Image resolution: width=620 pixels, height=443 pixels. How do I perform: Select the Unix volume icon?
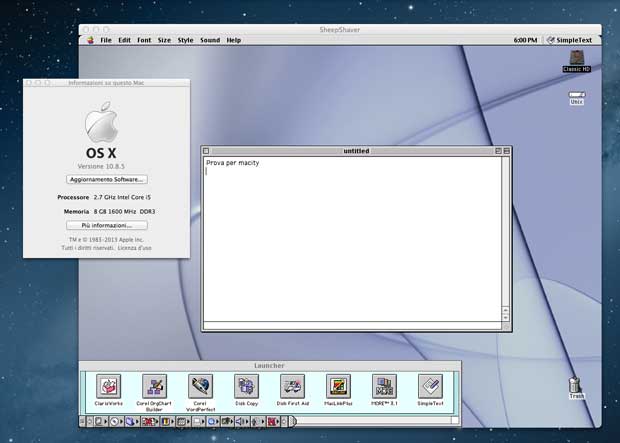[576, 96]
